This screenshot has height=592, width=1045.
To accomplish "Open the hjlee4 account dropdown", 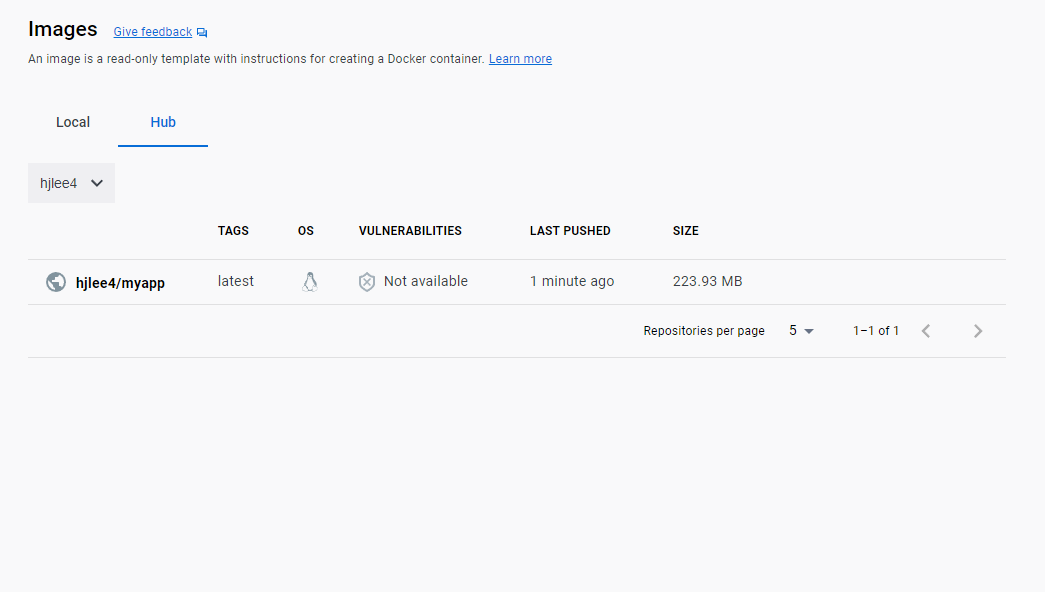I will tap(71, 183).
